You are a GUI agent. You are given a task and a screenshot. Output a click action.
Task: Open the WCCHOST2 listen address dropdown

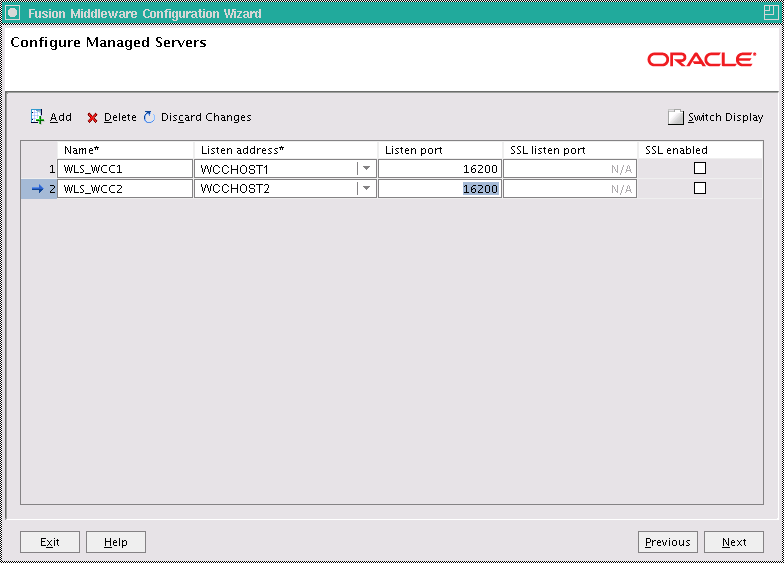366,188
